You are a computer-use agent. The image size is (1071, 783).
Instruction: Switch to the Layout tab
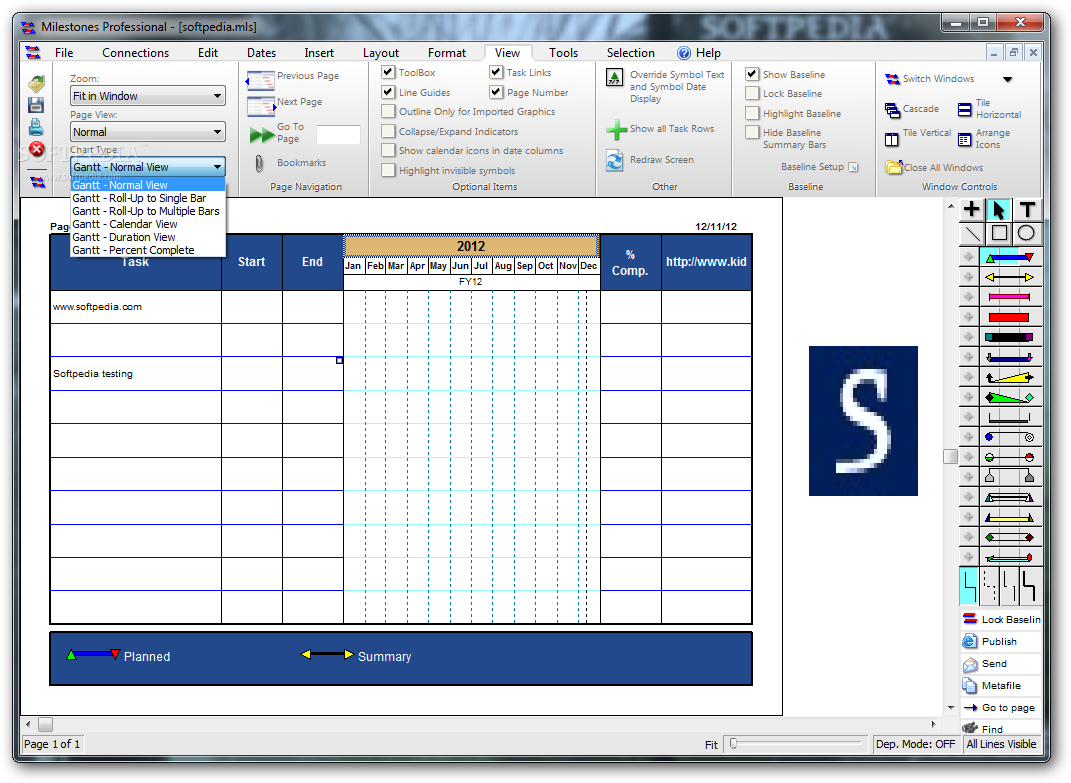click(x=381, y=53)
